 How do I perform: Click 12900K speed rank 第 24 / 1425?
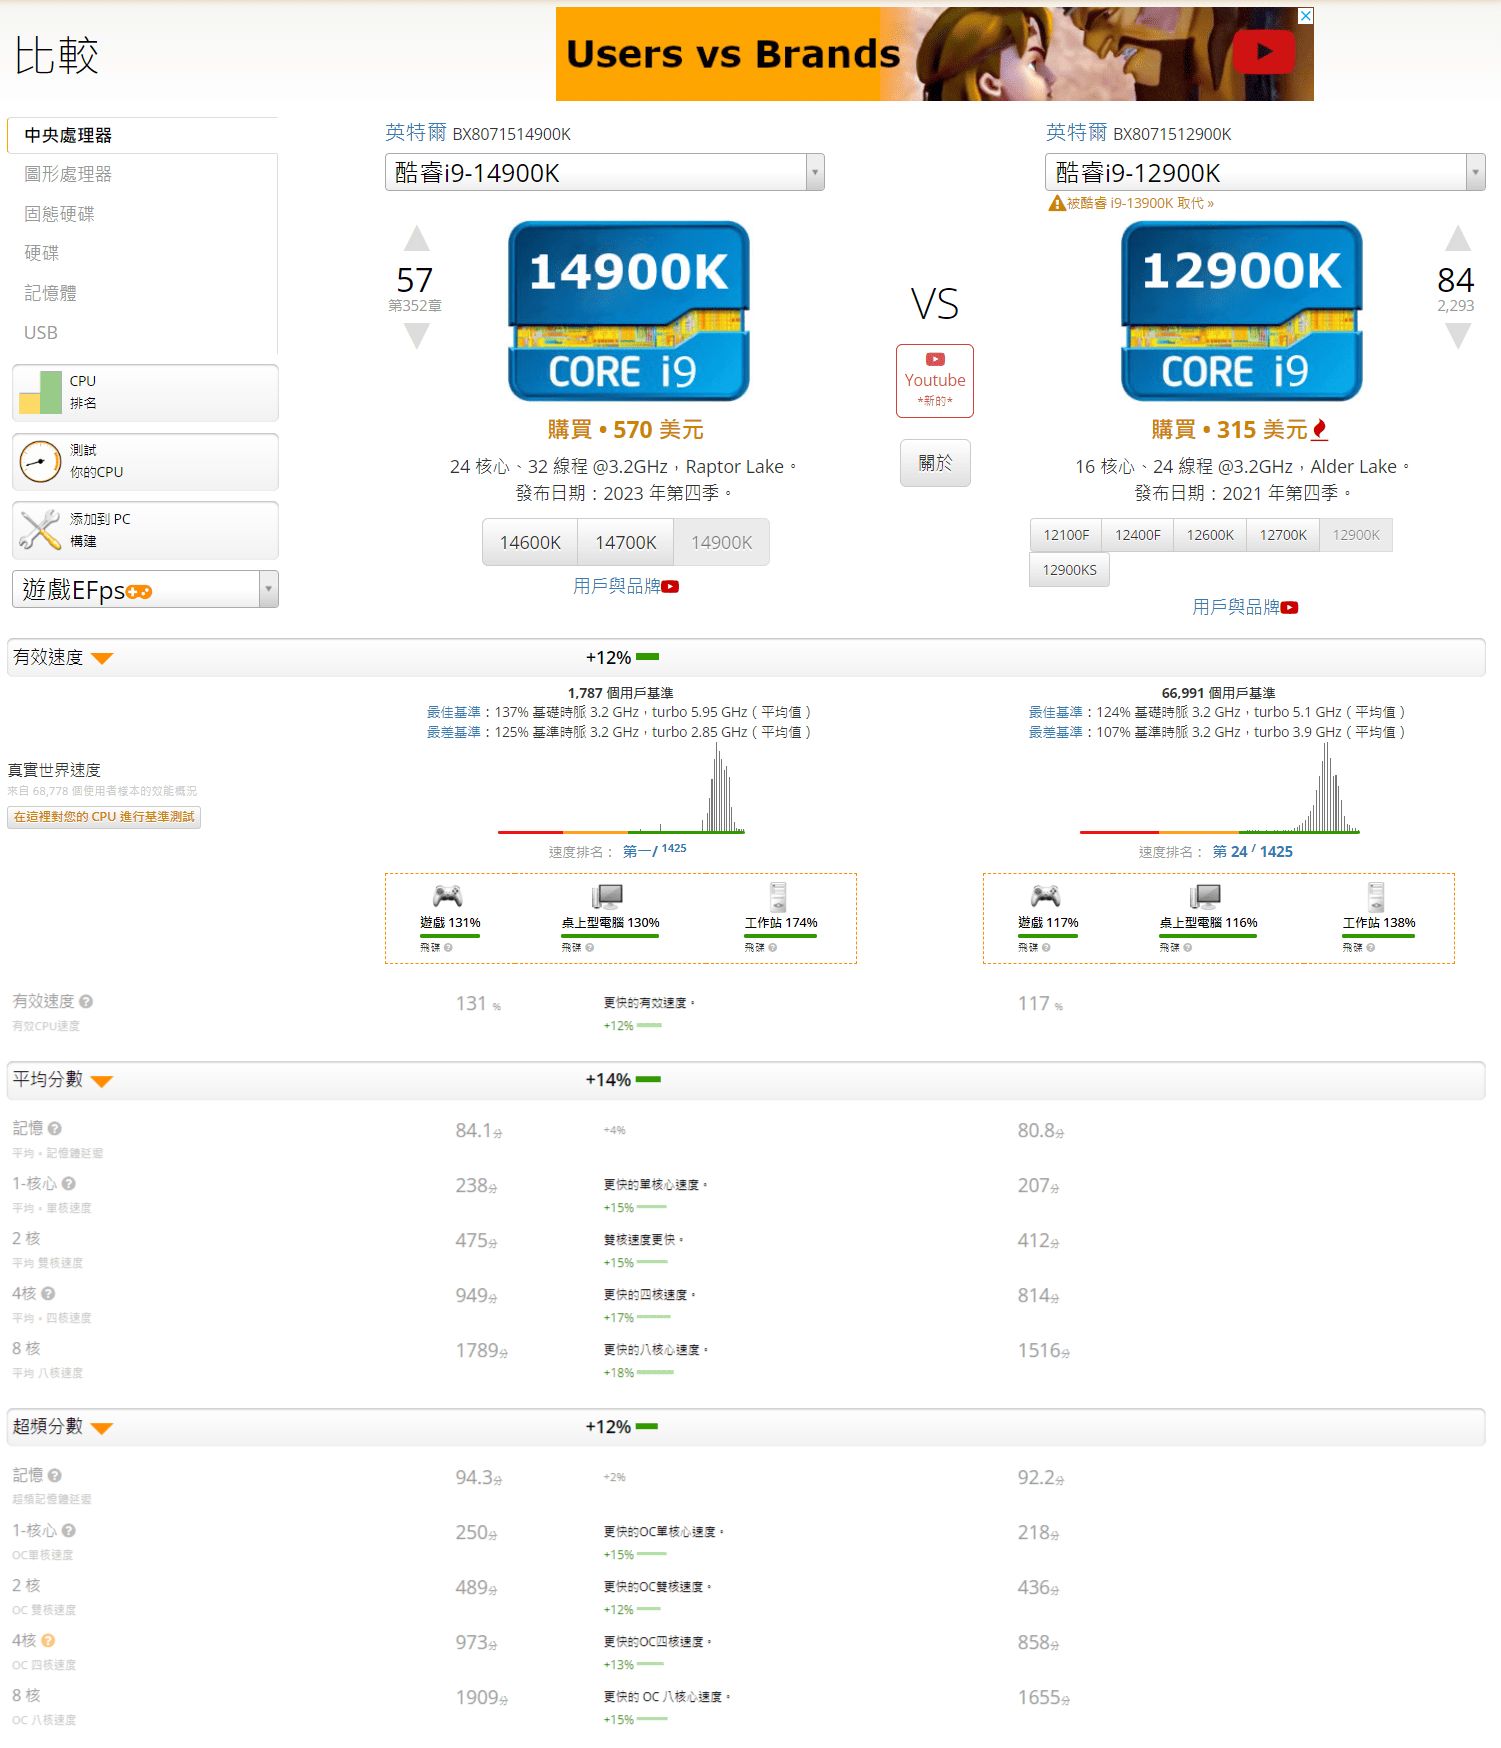click(1252, 852)
